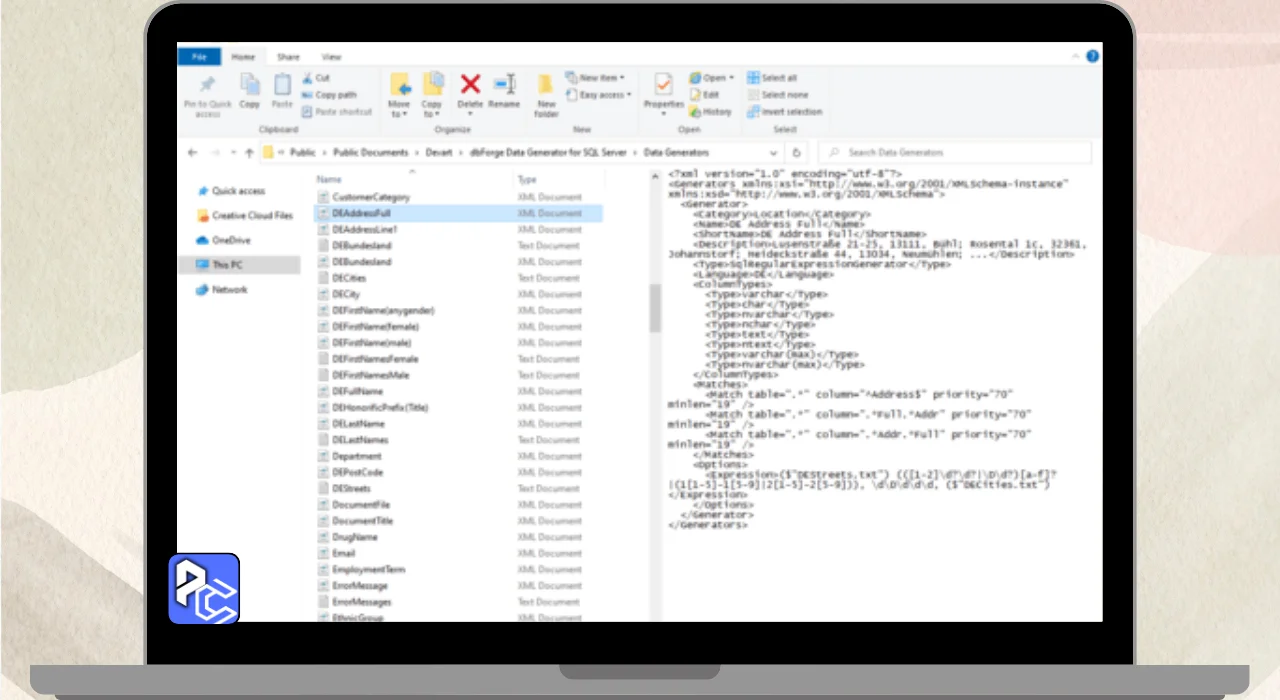Click the Paste clipboard icon
The width and height of the screenshot is (1280, 700).
(x=282, y=86)
